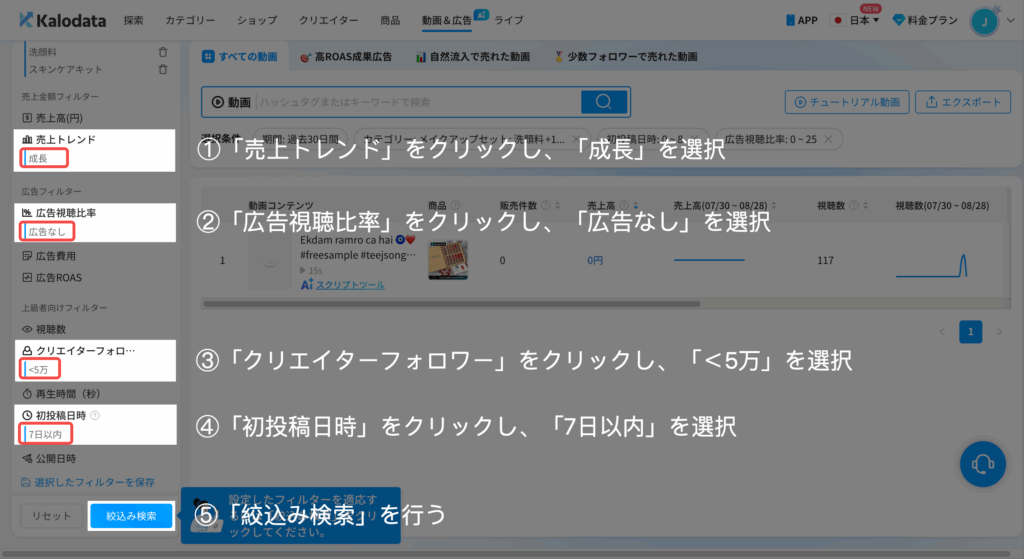This screenshot has height=559, width=1024.
Task: Open the 広告視聴比率 filter
Action: pyautogui.click(x=59, y=213)
